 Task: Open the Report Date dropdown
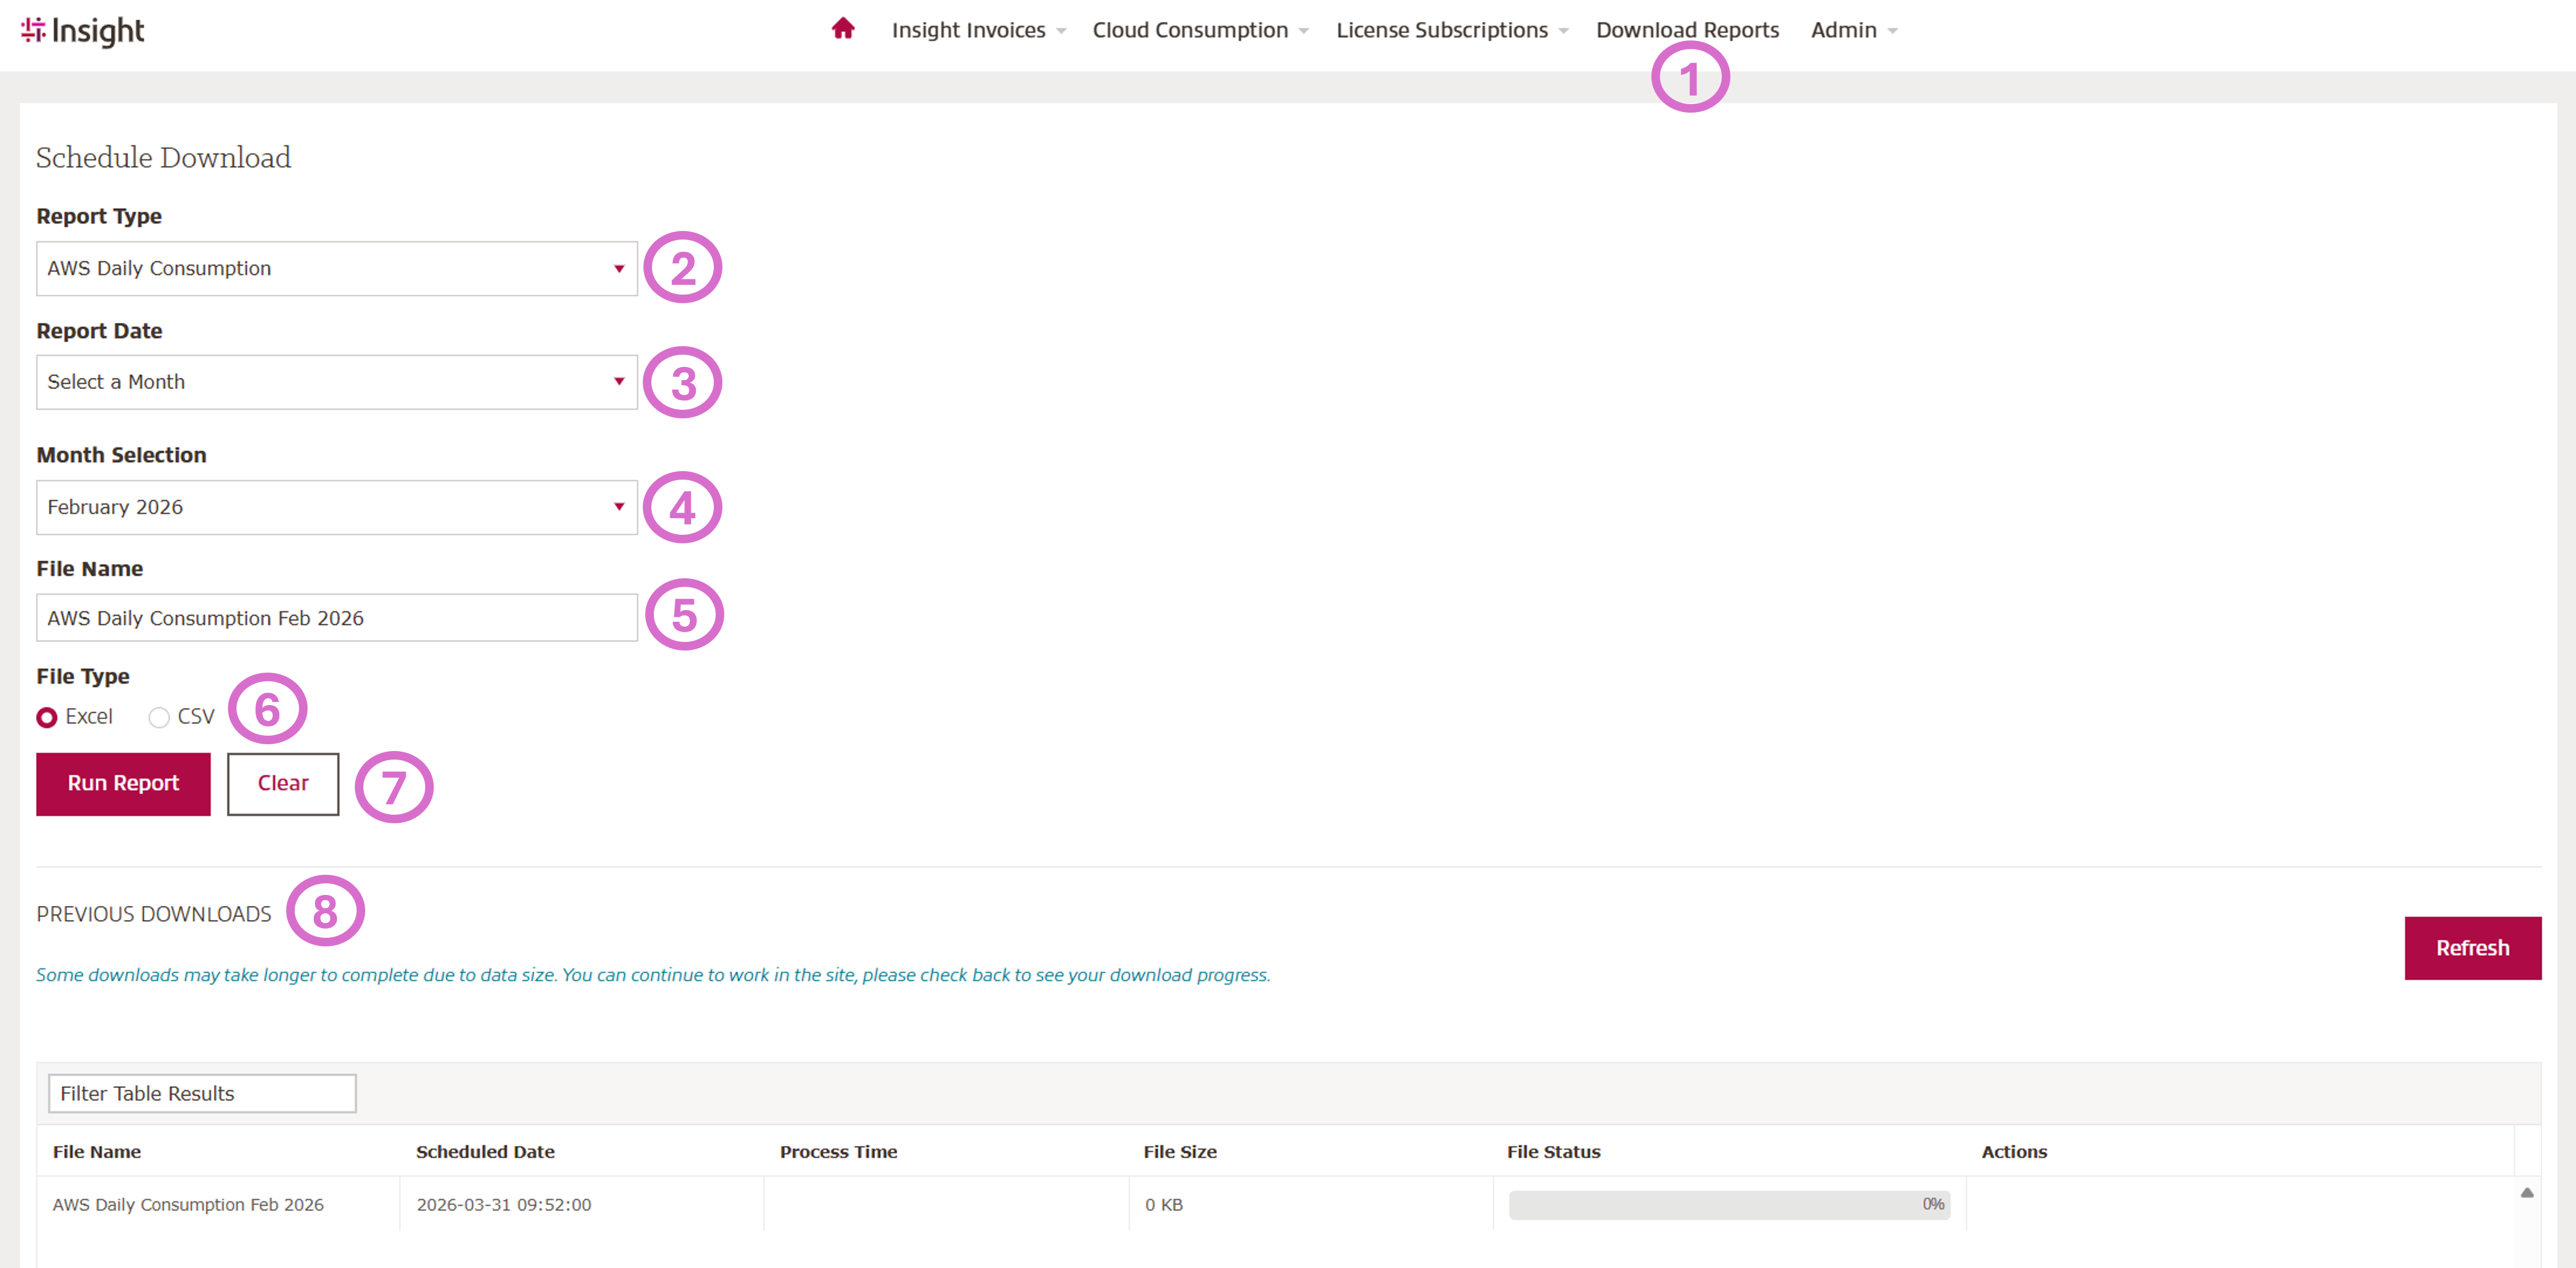336,382
